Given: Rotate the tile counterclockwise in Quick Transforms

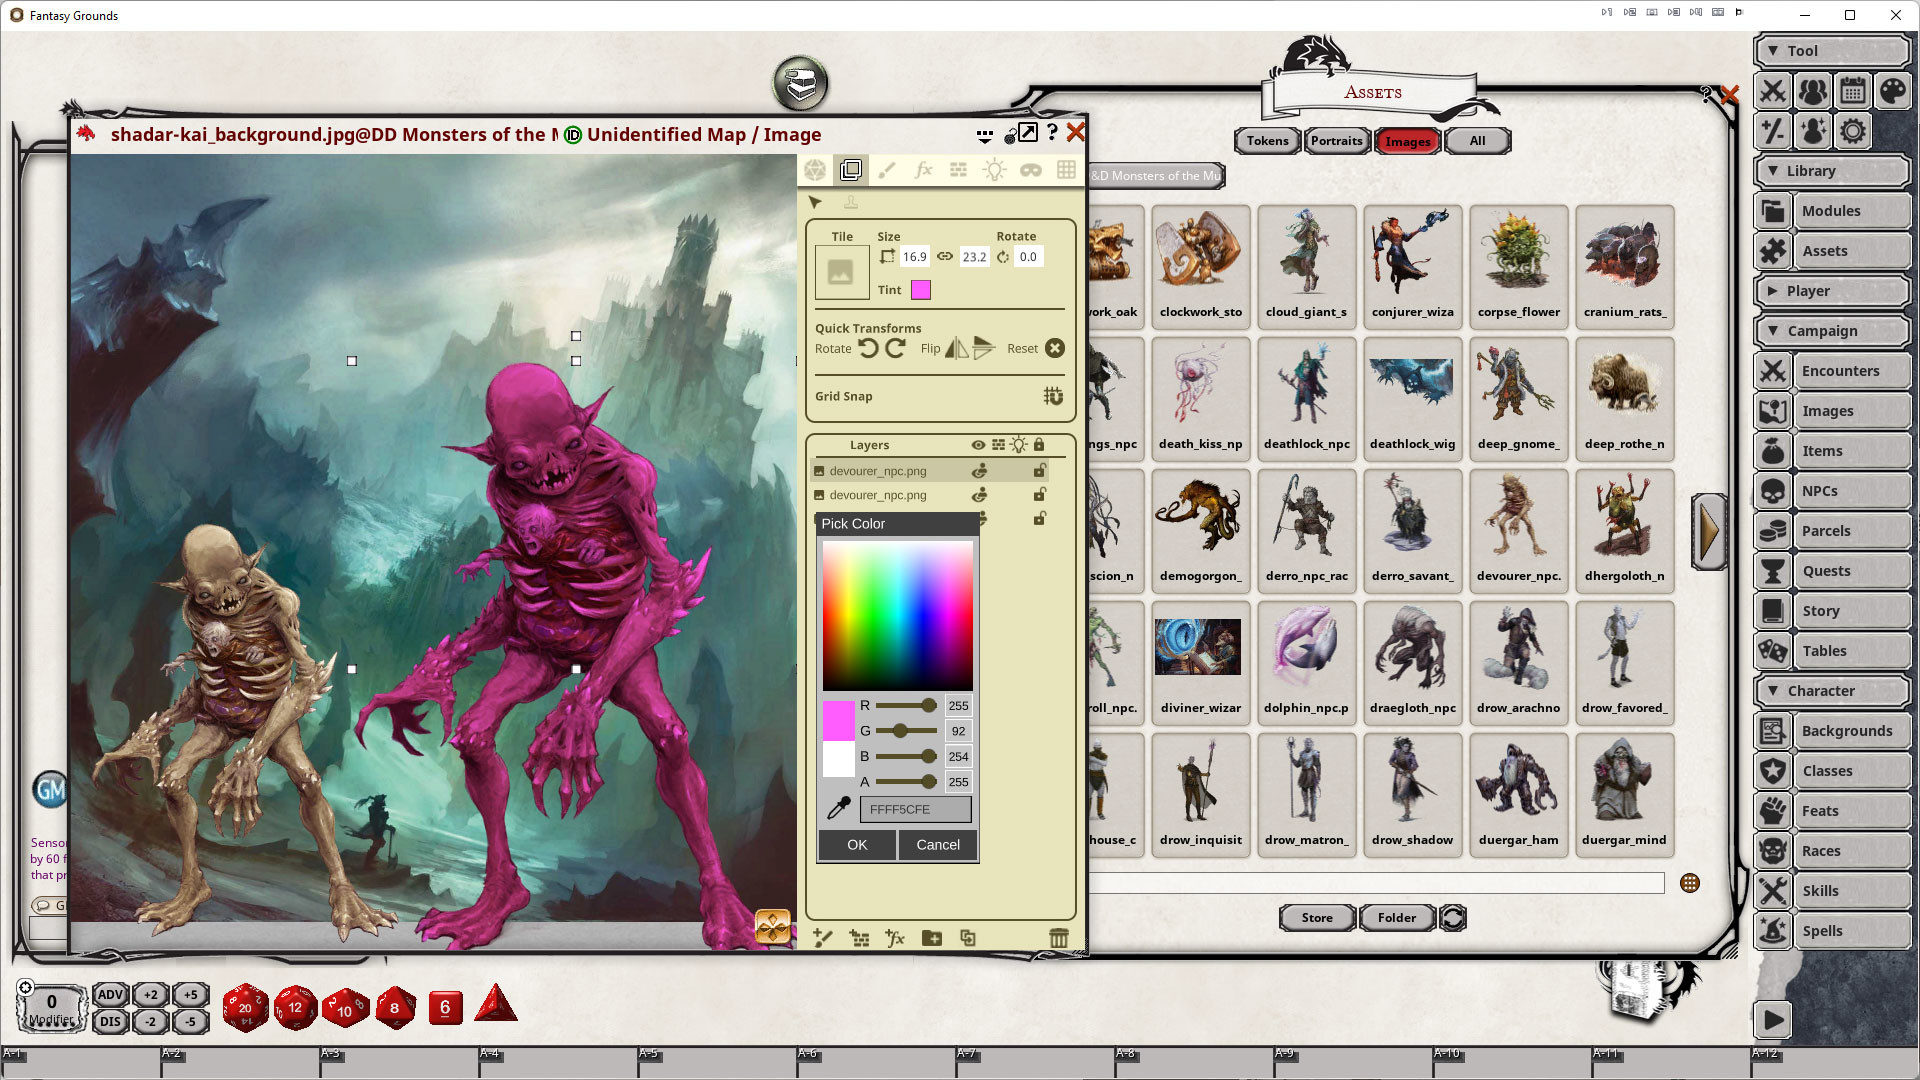Looking at the screenshot, I should (868, 348).
